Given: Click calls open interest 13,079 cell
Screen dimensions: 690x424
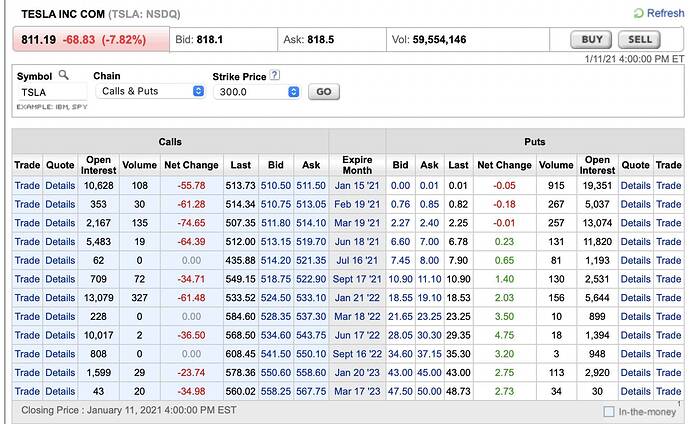Looking at the screenshot, I should point(99,298).
